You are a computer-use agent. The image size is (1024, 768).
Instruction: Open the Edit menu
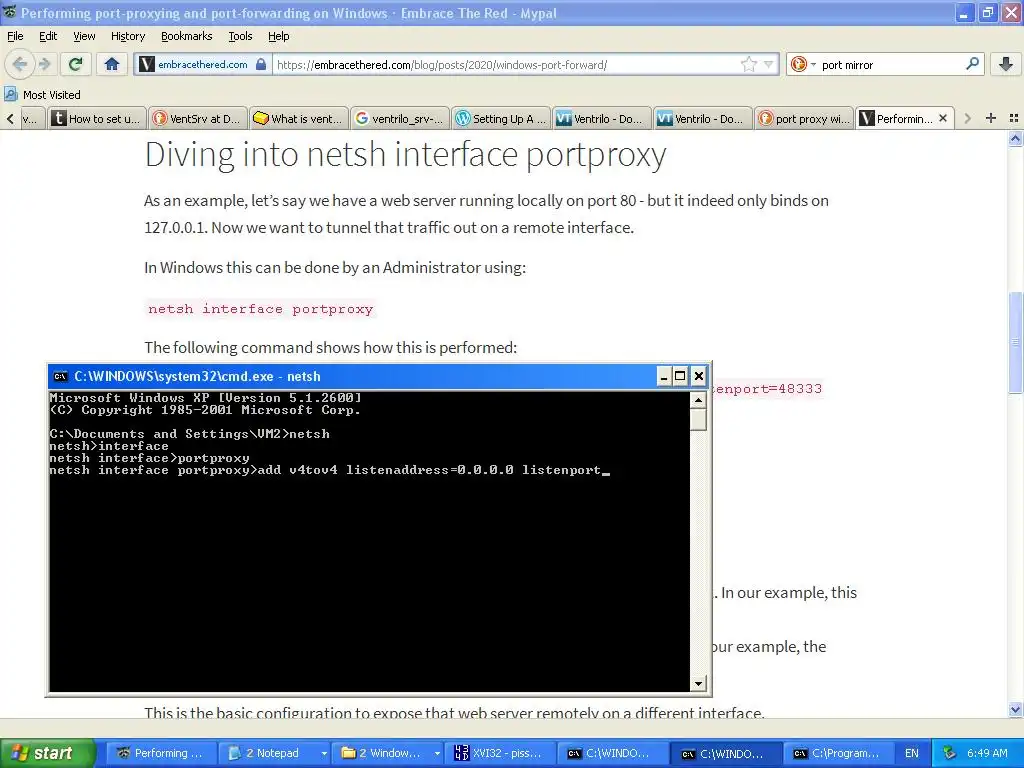pyautogui.click(x=48, y=36)
